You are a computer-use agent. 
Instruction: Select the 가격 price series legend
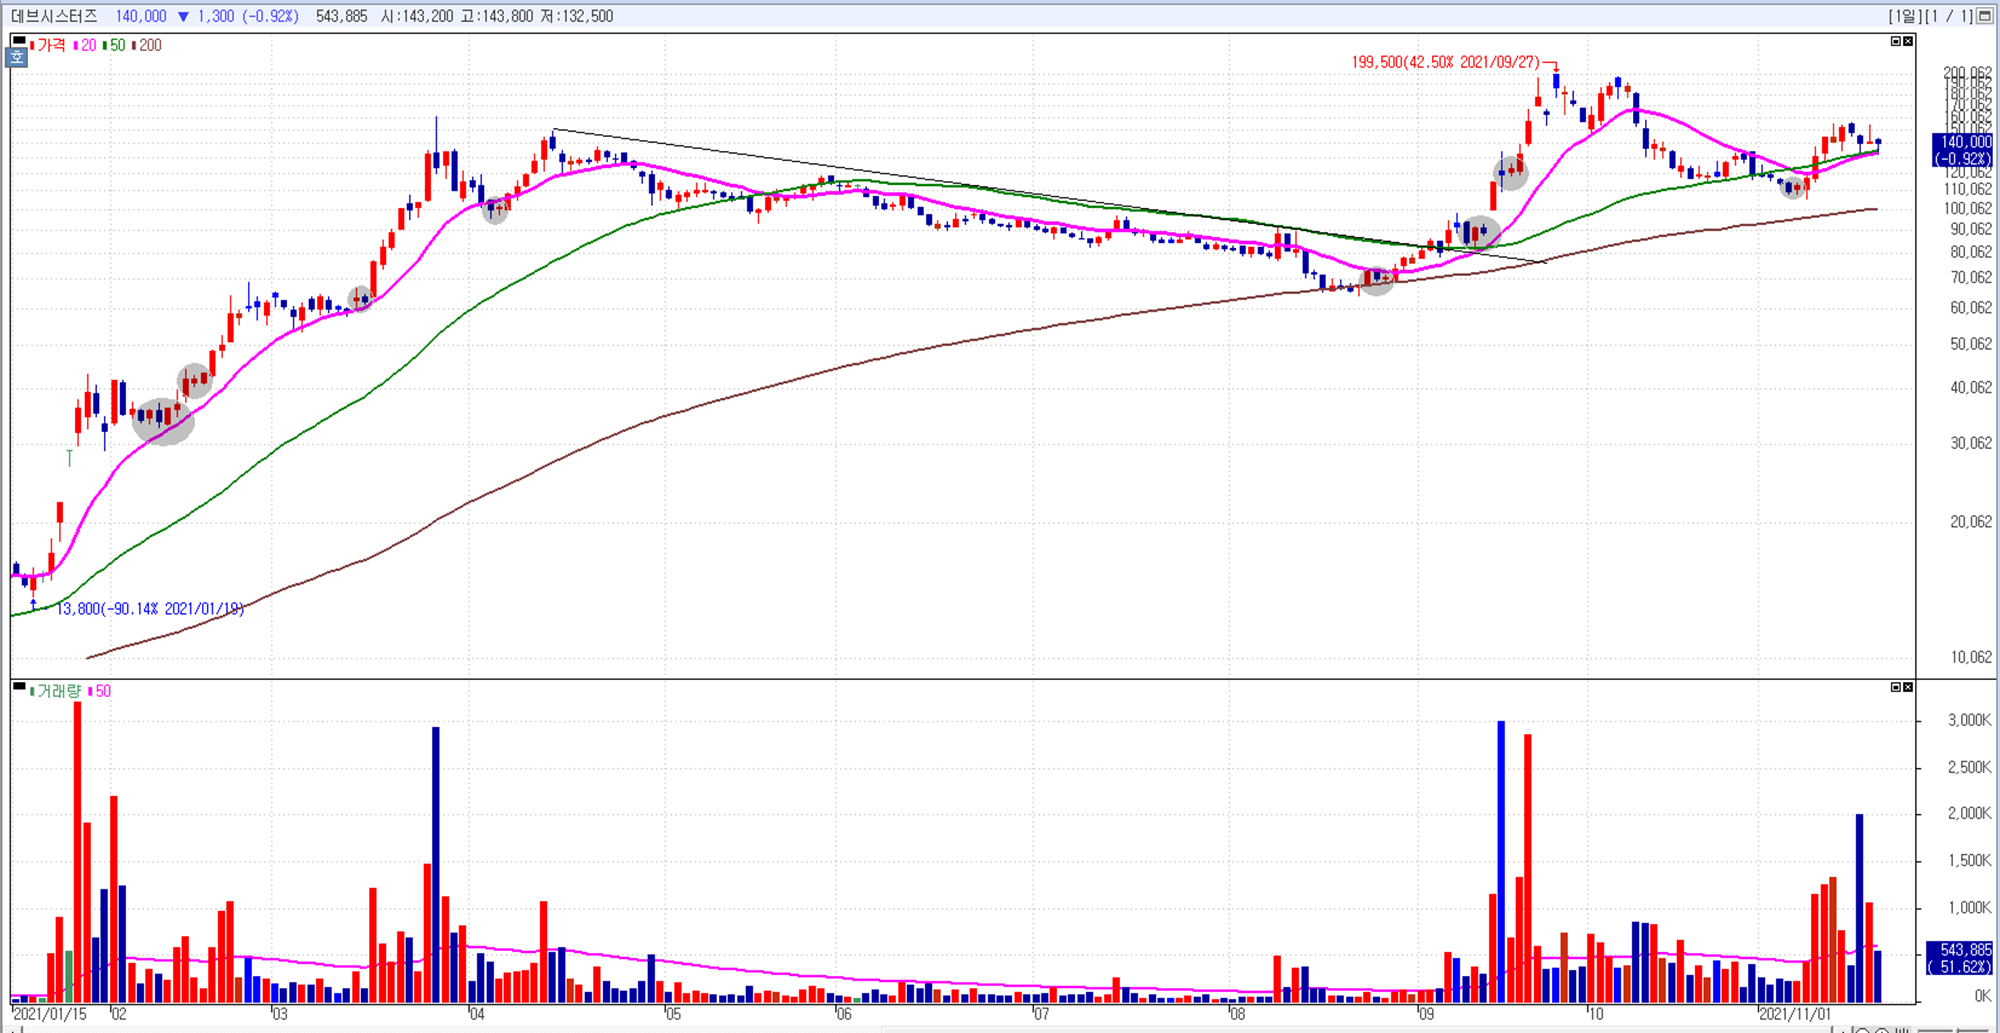pos(48,45)
